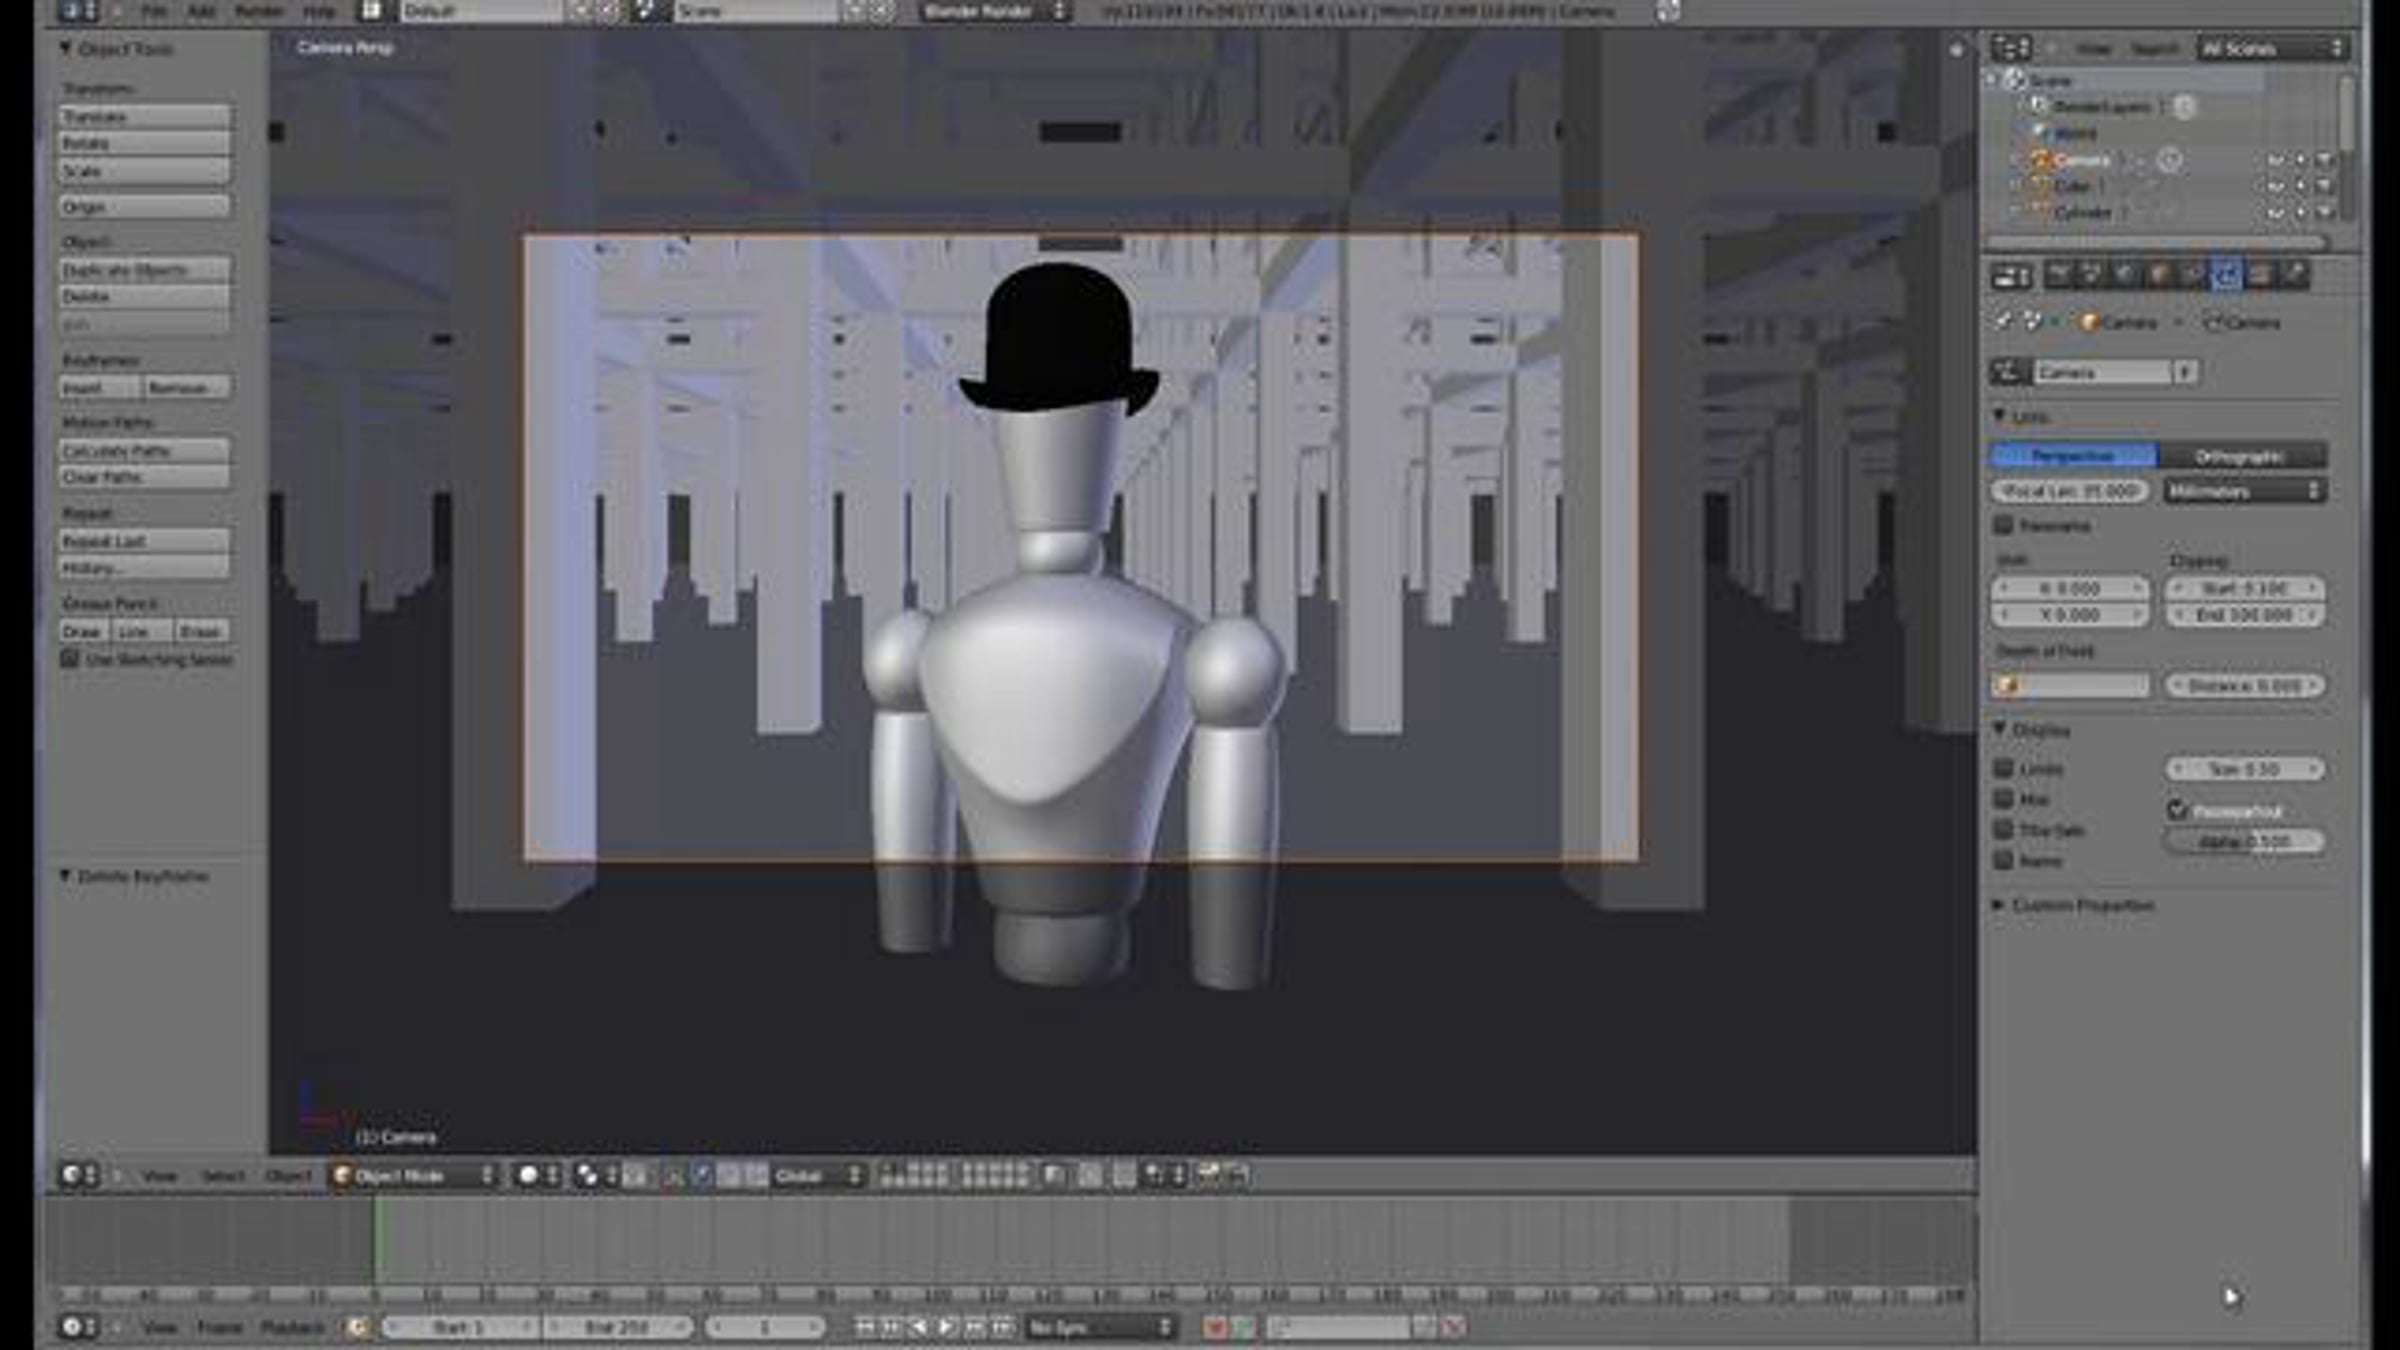
Task: Open the Select menu in 3D view header
Action: tap(222, 1176)
